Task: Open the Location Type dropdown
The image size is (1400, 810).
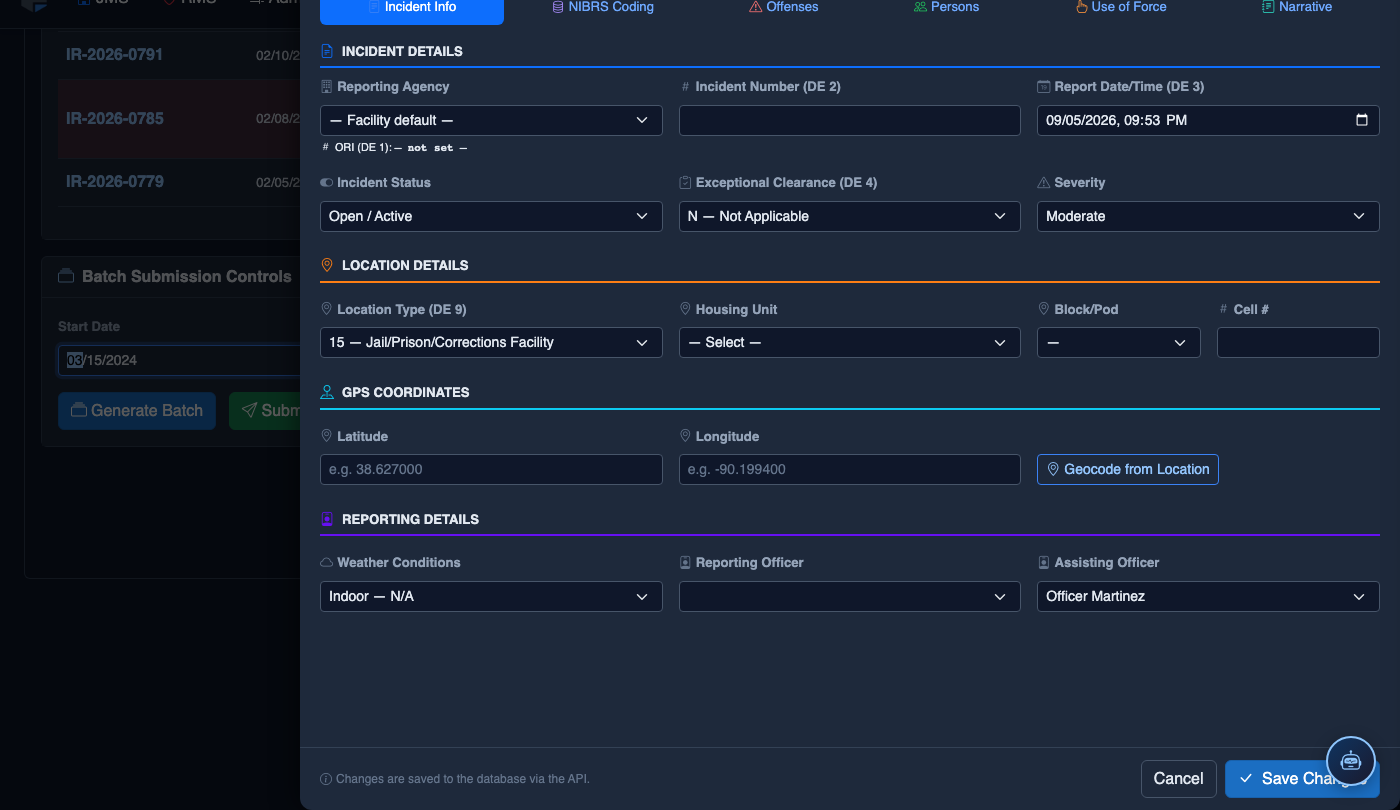Action: pos(491,342)
